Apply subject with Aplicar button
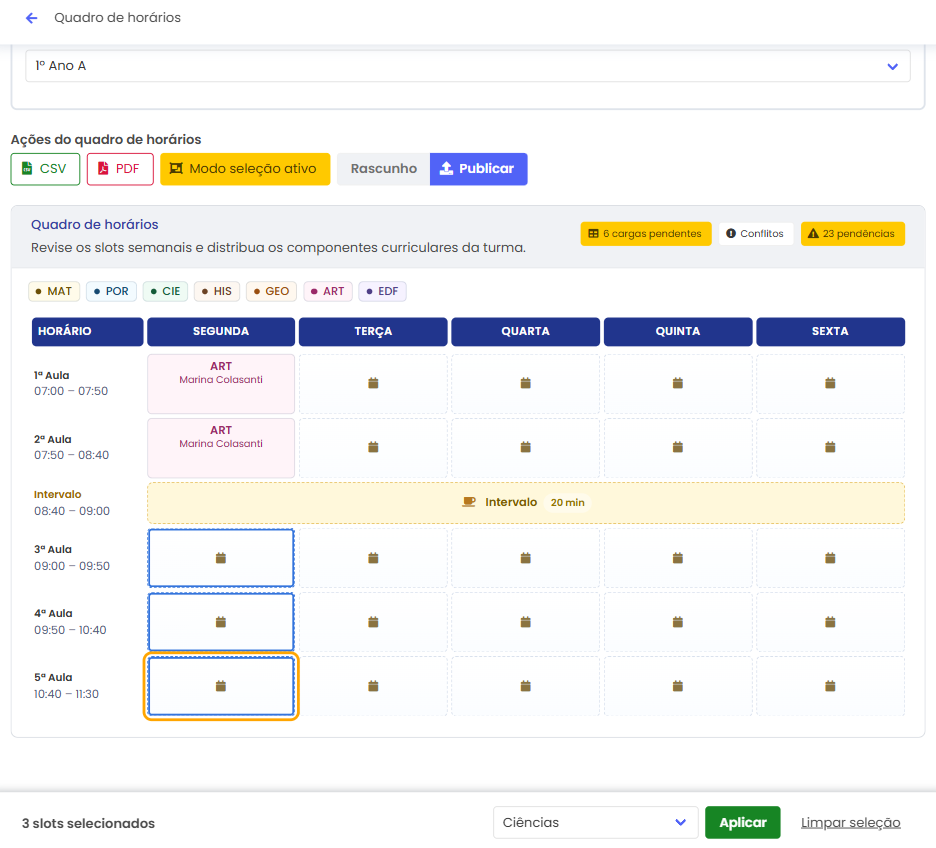This screenshot has width=936, height=848. (x=743, y=822)
